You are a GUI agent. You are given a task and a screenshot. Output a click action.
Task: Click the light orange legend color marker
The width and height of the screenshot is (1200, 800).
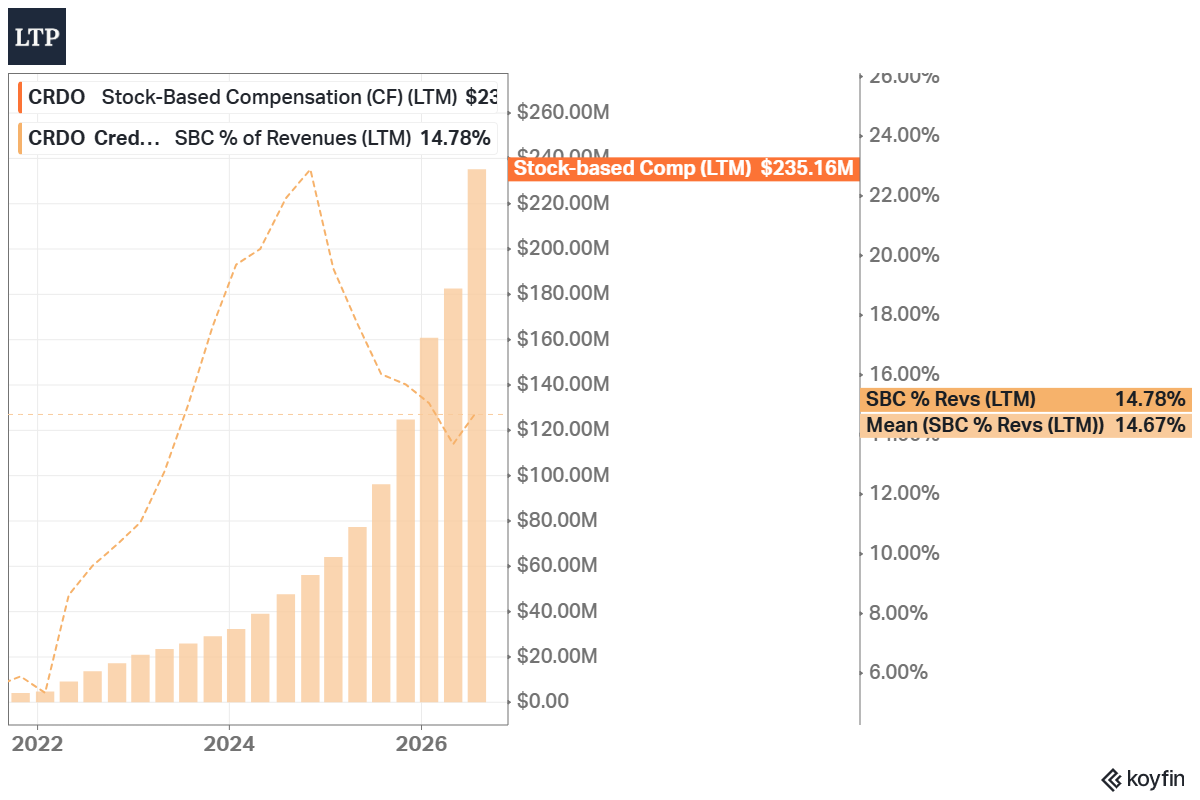point(20,138)
